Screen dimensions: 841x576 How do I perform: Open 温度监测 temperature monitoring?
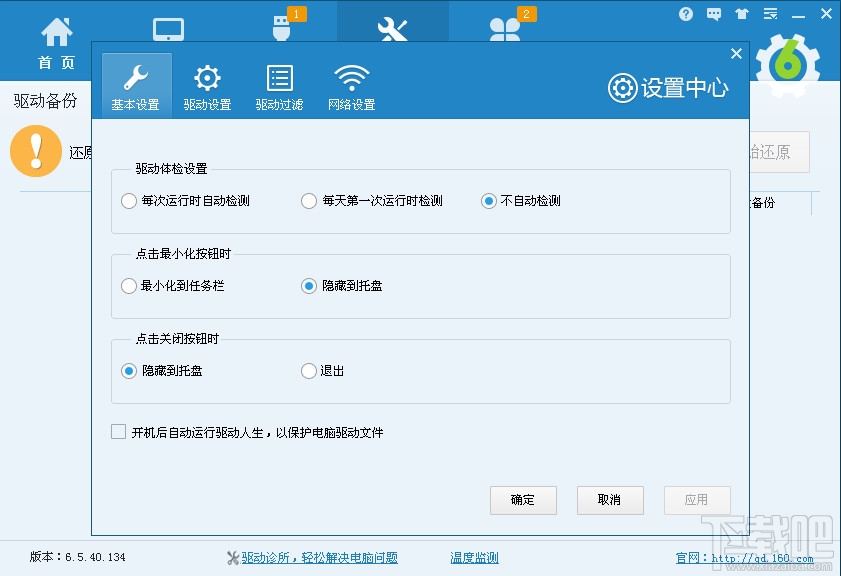[x=472, y=558]
